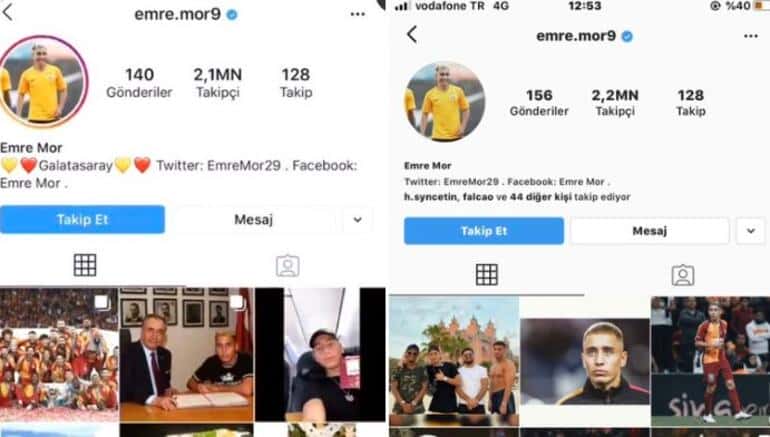
Task: Open three-dot menu on right profile
Action: tap(750, 36)
